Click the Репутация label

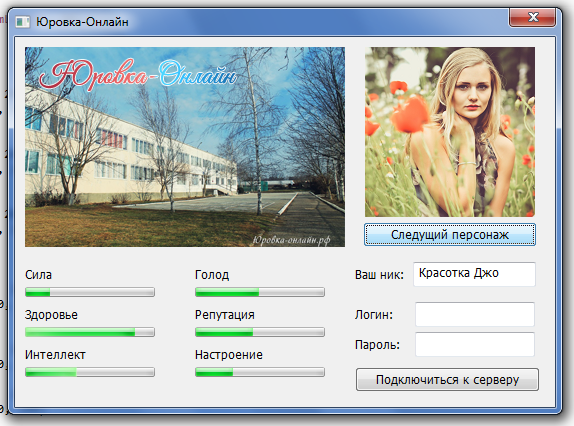click(225, 315)
